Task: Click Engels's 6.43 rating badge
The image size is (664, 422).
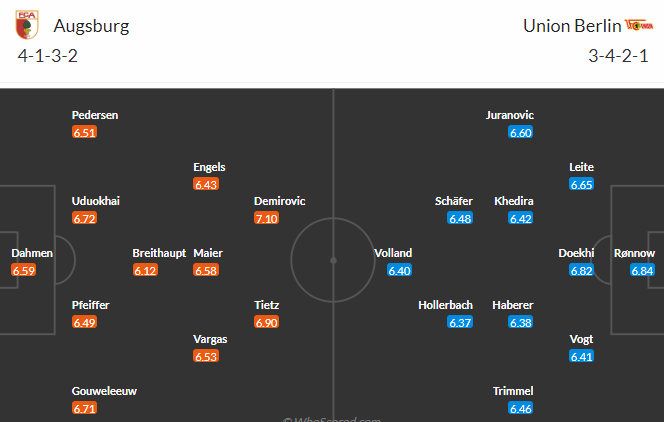Action: pyautogui.click(x=206, y=185)
